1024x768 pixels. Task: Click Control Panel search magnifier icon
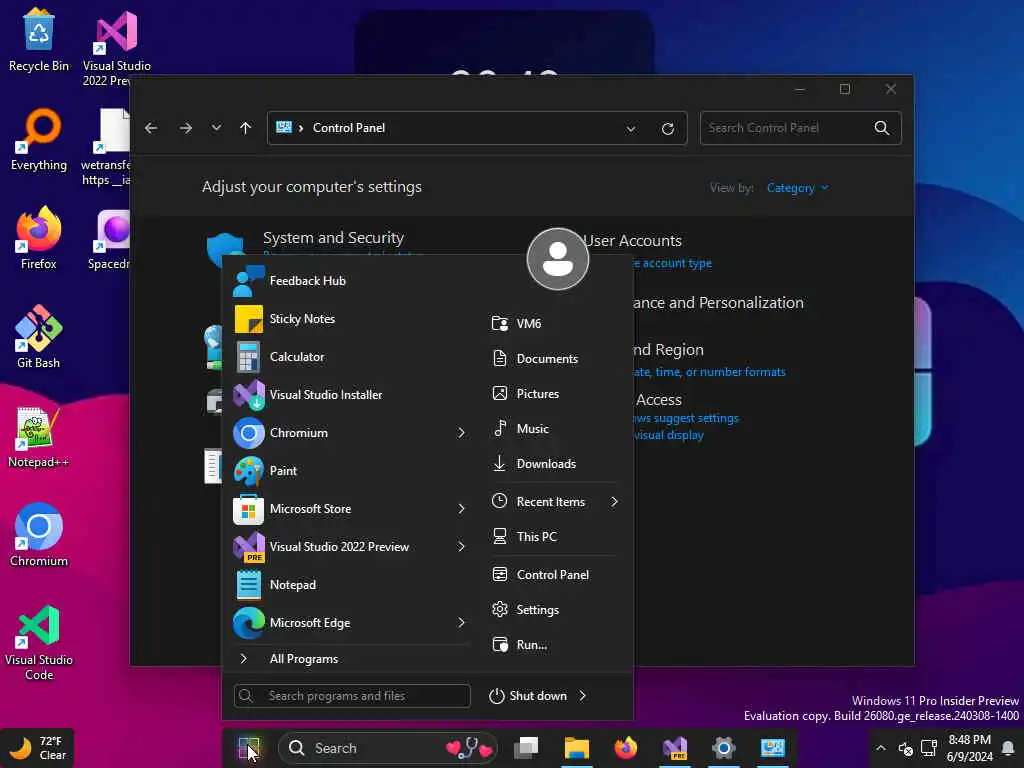[x=882, y=128]
